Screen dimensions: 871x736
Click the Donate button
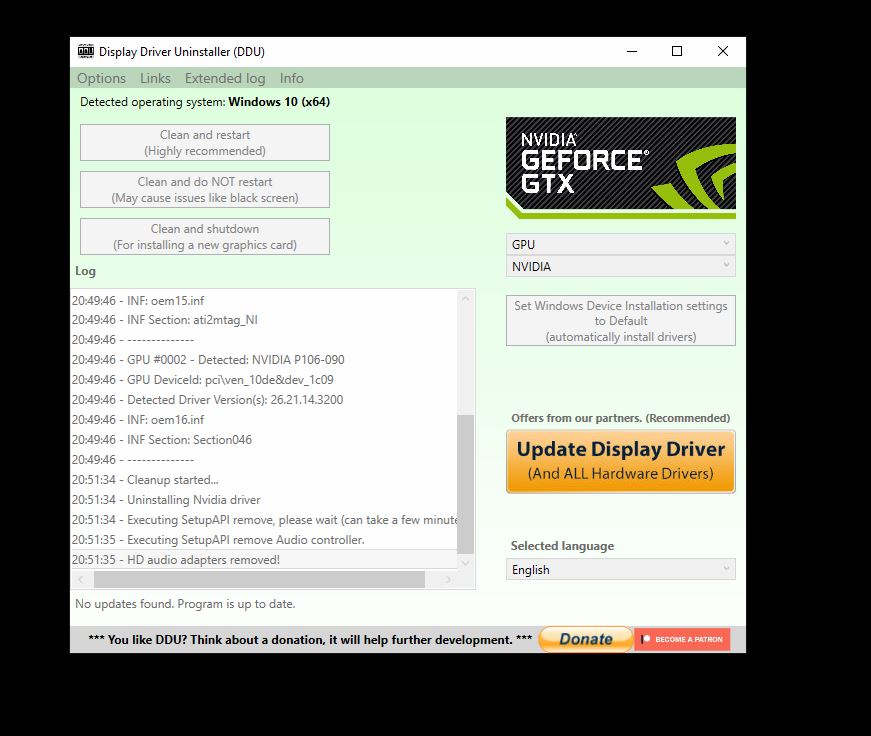(585, 639)
